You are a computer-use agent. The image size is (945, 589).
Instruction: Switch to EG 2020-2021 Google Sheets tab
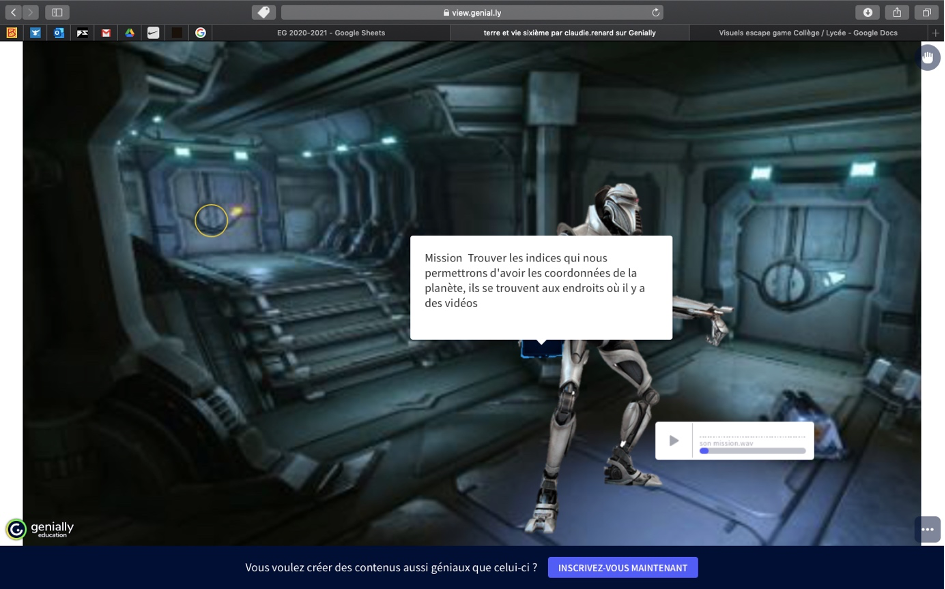(331, 33)
